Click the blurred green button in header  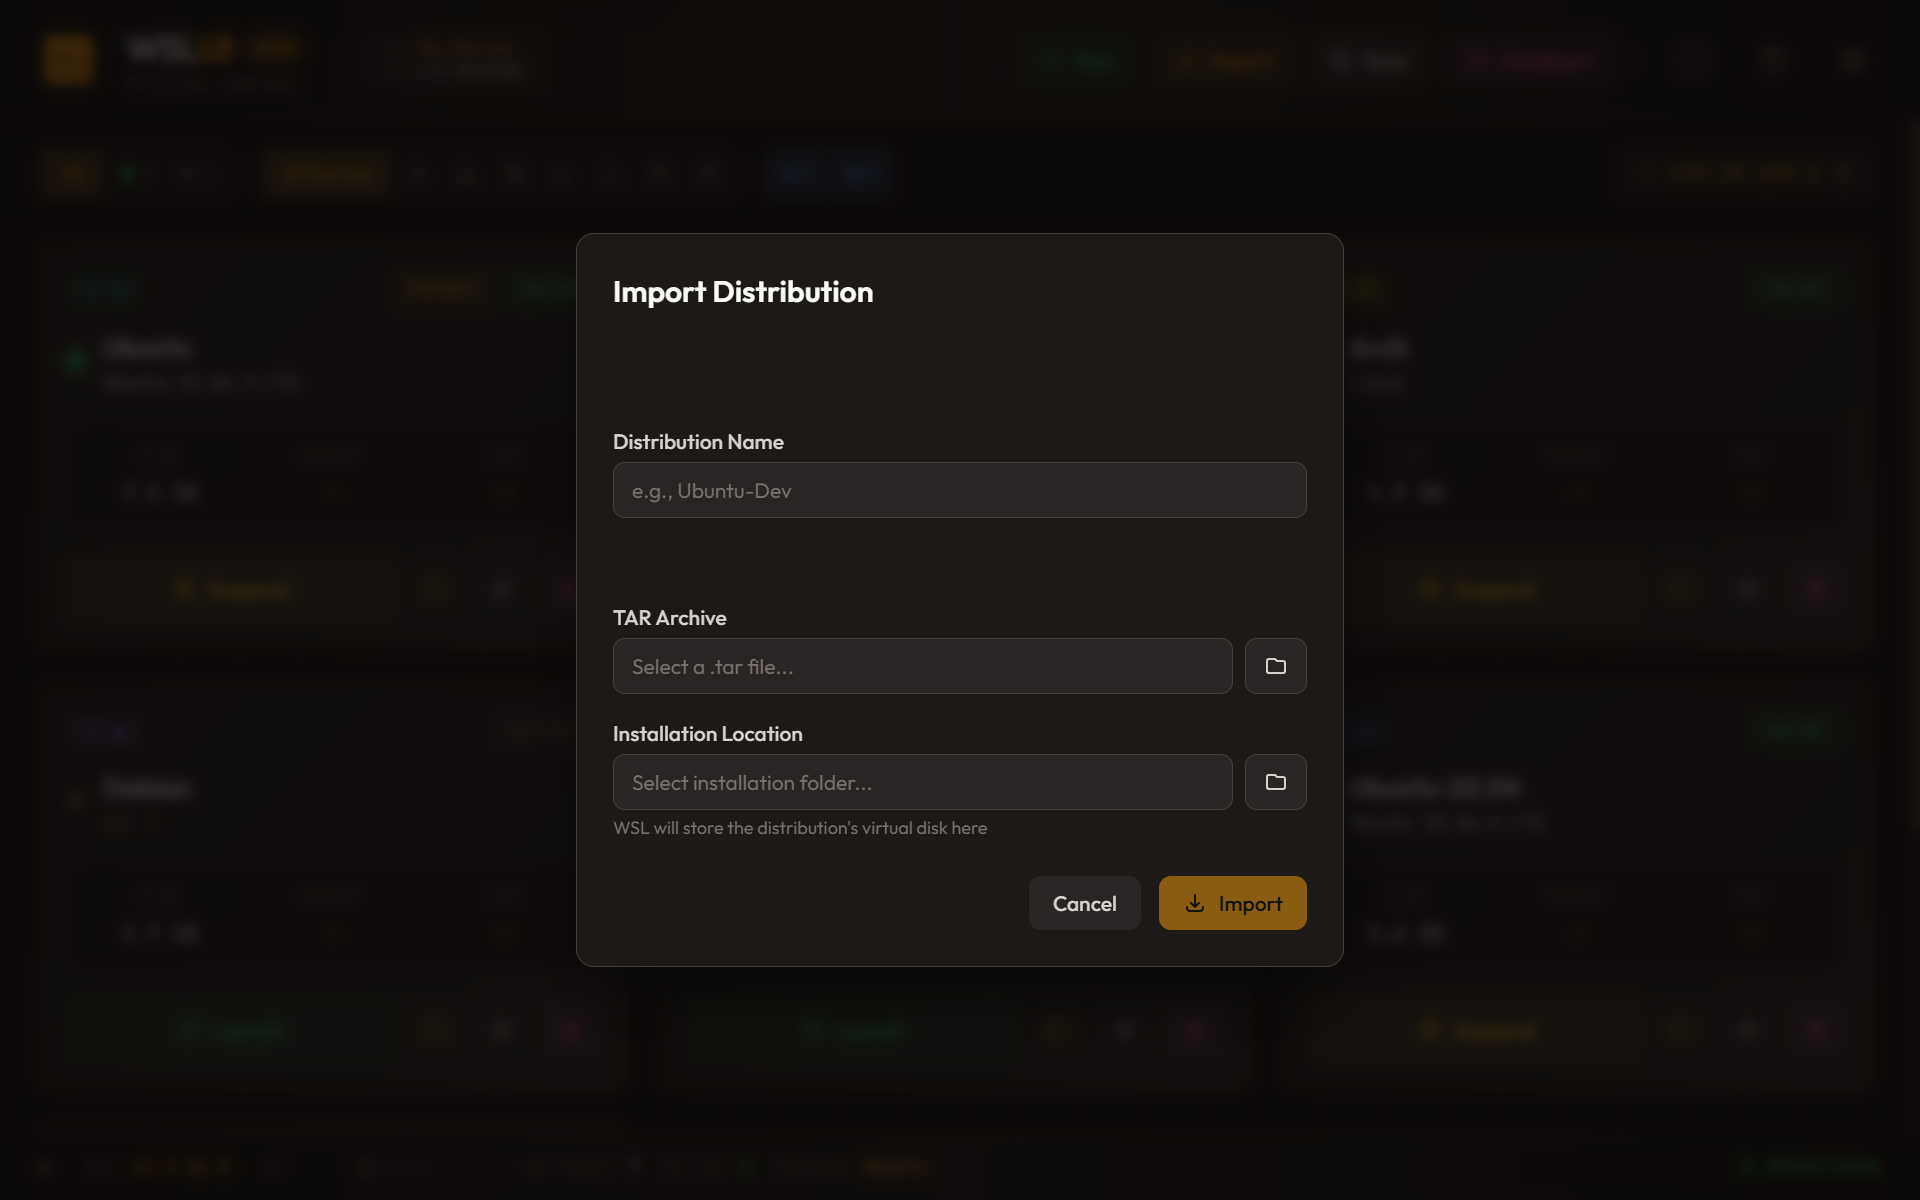click(1080, 61)
